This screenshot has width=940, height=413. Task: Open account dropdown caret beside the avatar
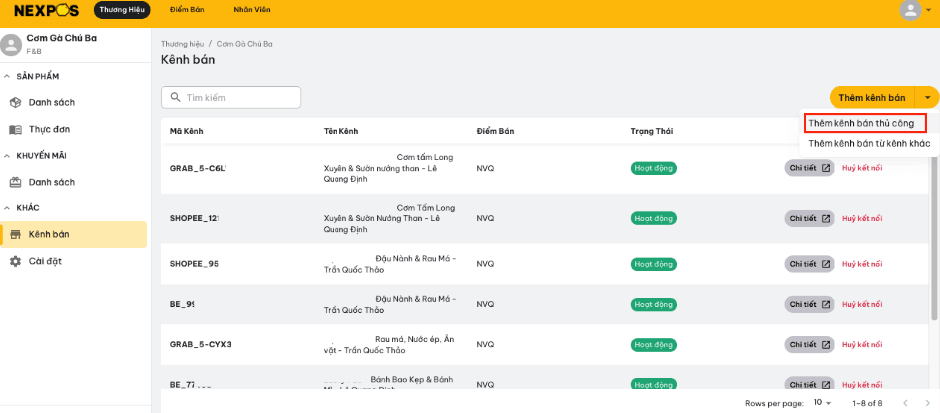(x=929, y=10)
